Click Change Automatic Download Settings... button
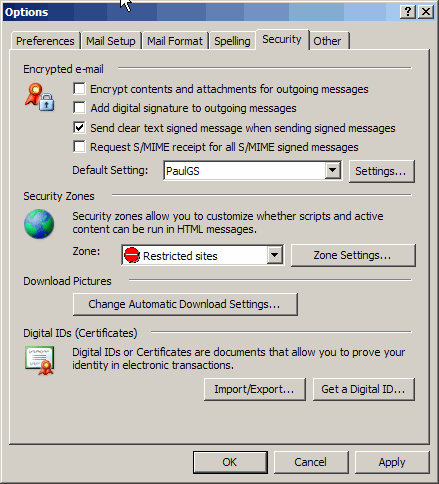 click(185, 304)
